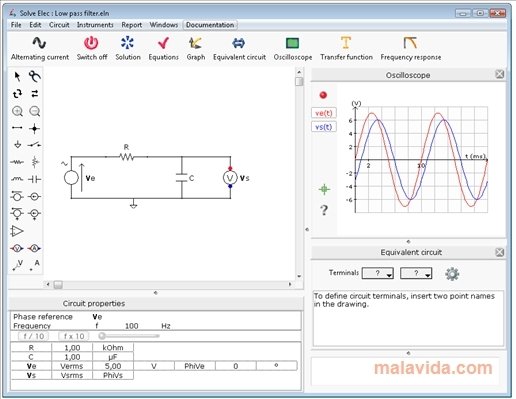Image resolution: width=516 pixels, height=399 pixels.
Task: Place a controlled current source
Action: (x=34, y=213)
